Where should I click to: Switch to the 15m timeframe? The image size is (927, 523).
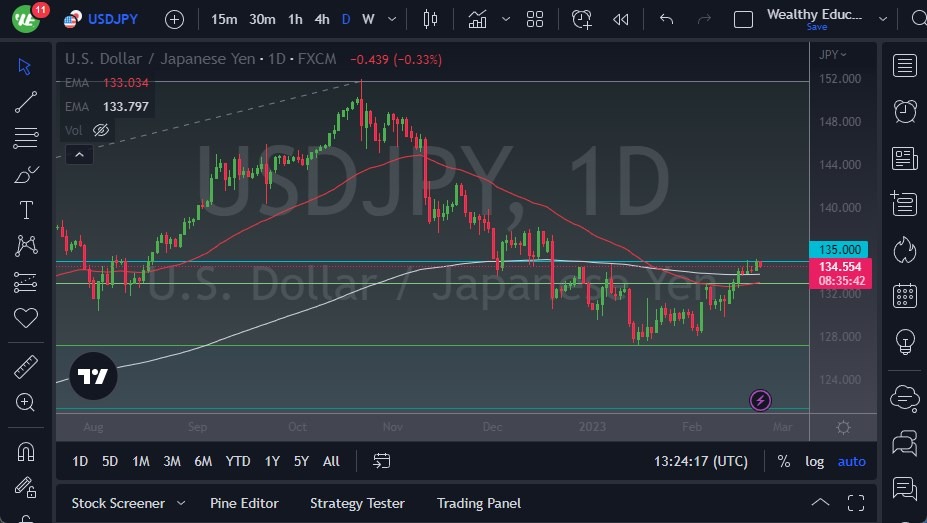pos(224,20)
